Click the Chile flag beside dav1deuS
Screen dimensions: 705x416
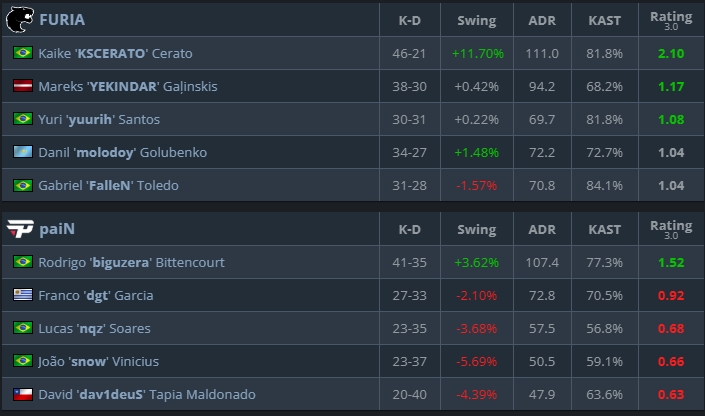point(22,394)
